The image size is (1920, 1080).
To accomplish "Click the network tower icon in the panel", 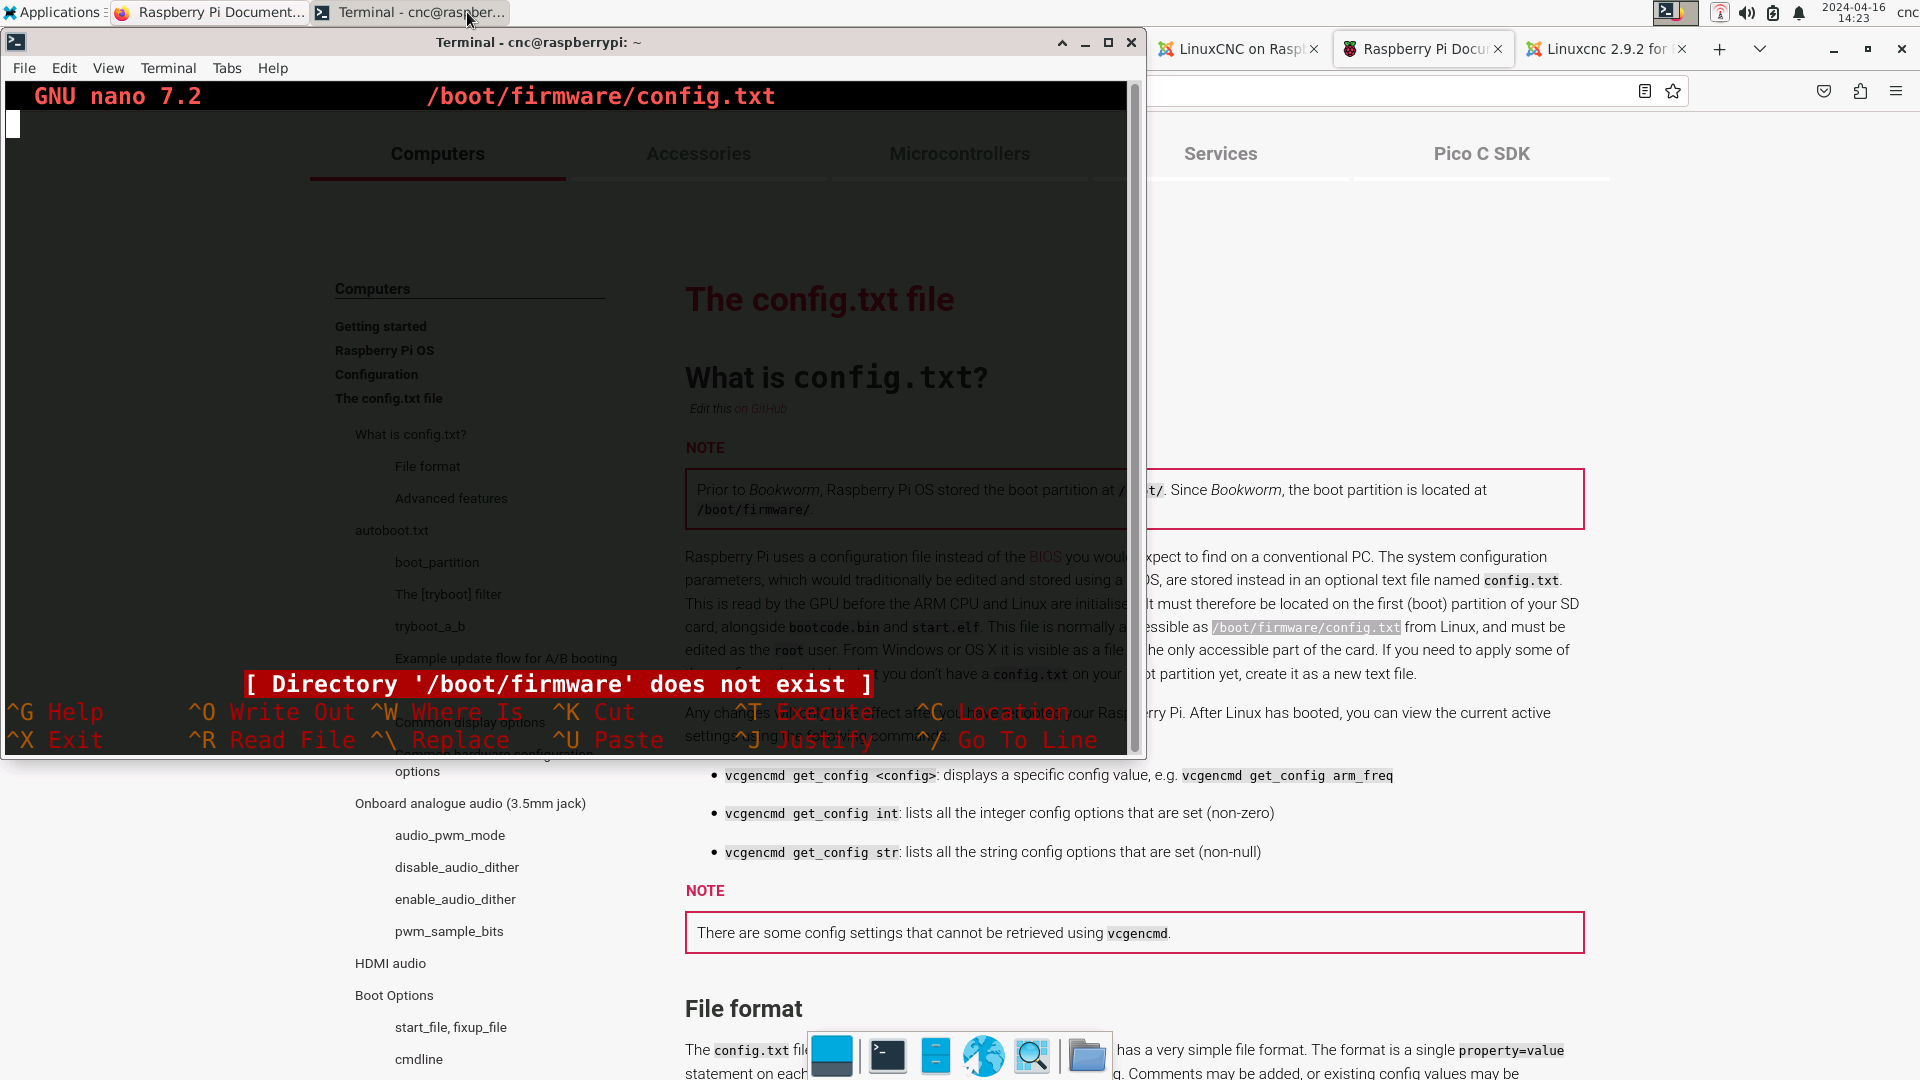I will [x=1720, y=13].
